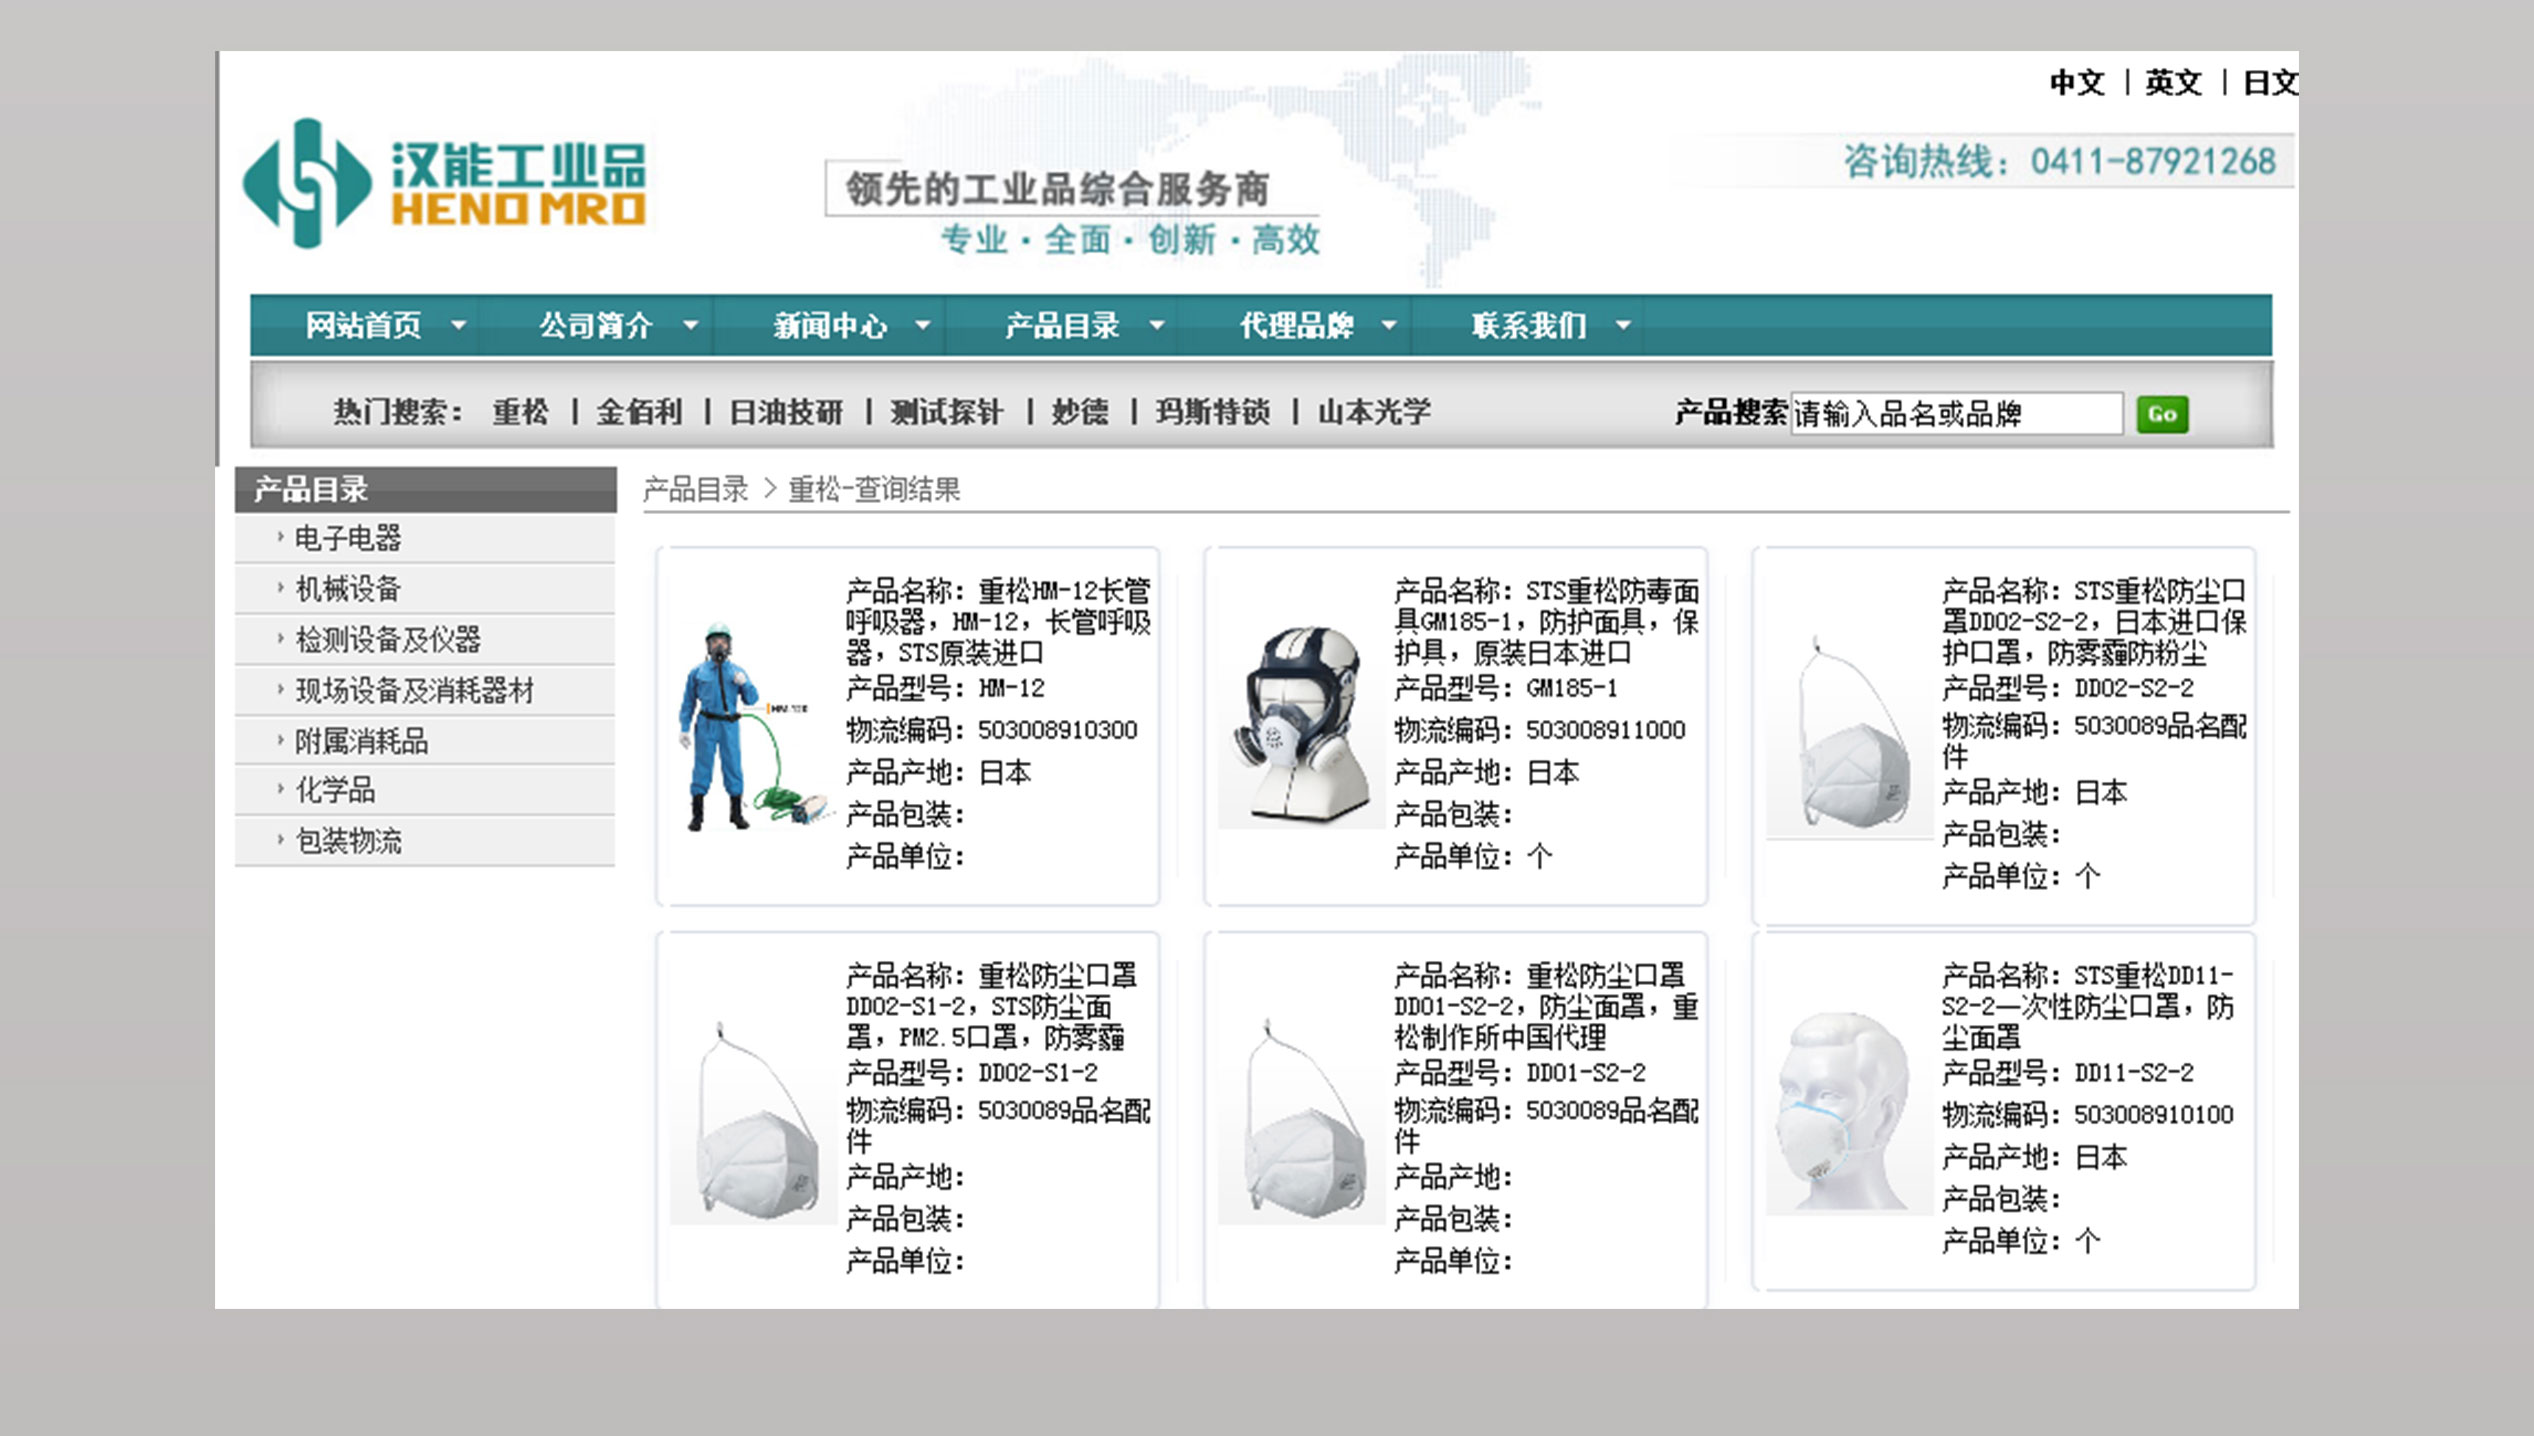Viewport: 2534px width, 1436px height.
Task: Open the 检测设备及仪器 sidebar category
Action: pos(388,639)
